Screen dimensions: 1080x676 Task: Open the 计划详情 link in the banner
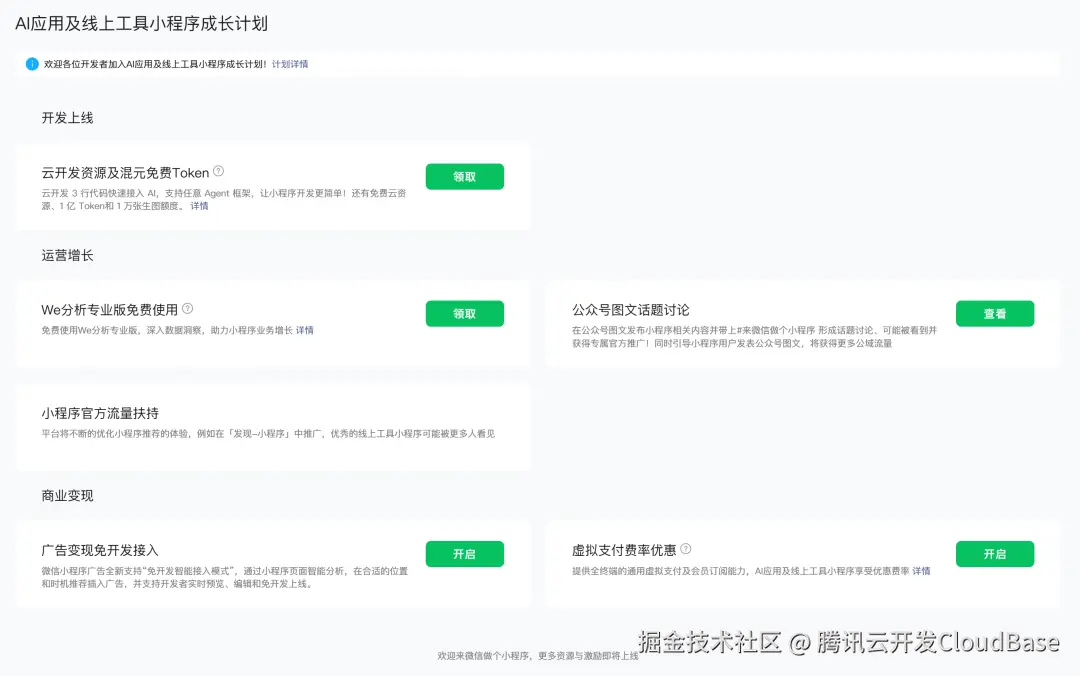coord(293,63)
